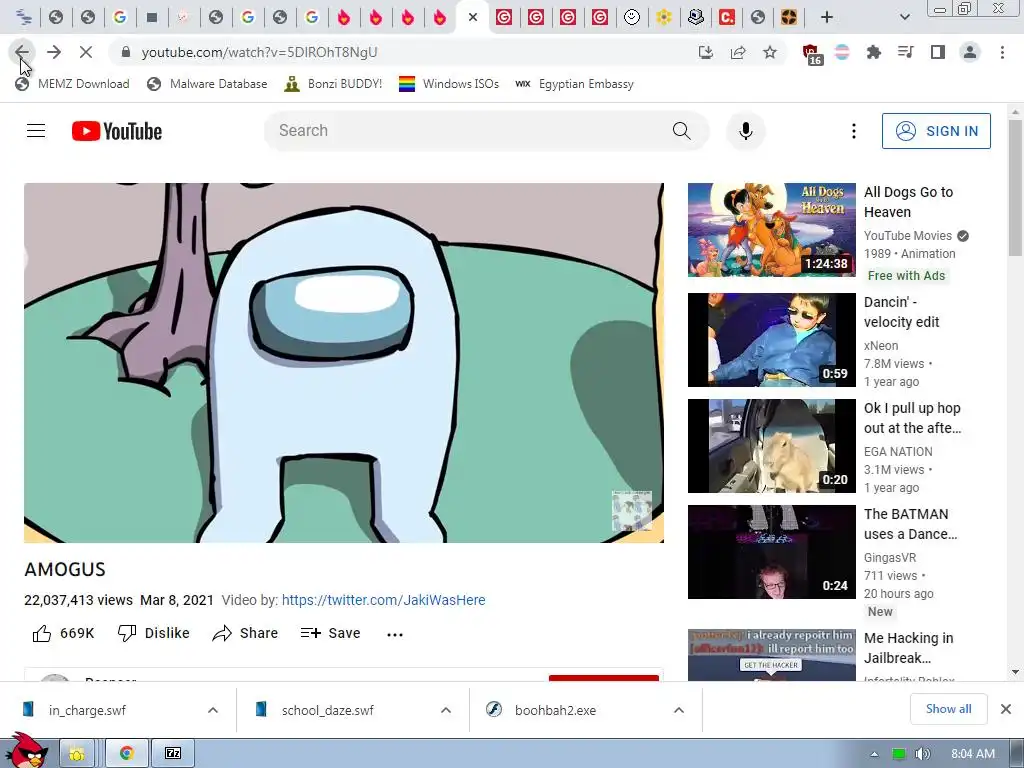This screenshot has width=1024, height=768.
Task: Switch to the red C. icon tab
Action: 727,18
